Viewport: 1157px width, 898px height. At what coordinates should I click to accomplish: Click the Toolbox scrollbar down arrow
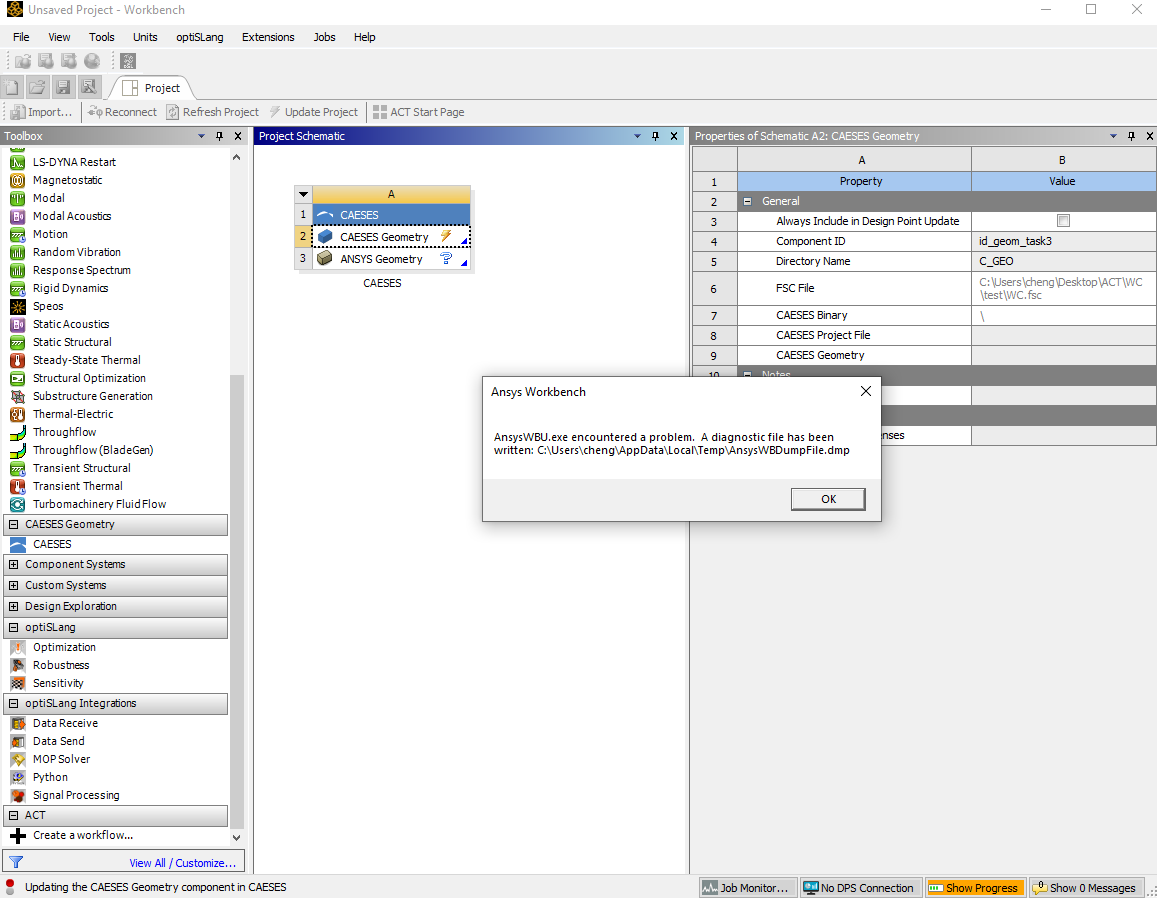pyautogui.click(x=236, y=837)
